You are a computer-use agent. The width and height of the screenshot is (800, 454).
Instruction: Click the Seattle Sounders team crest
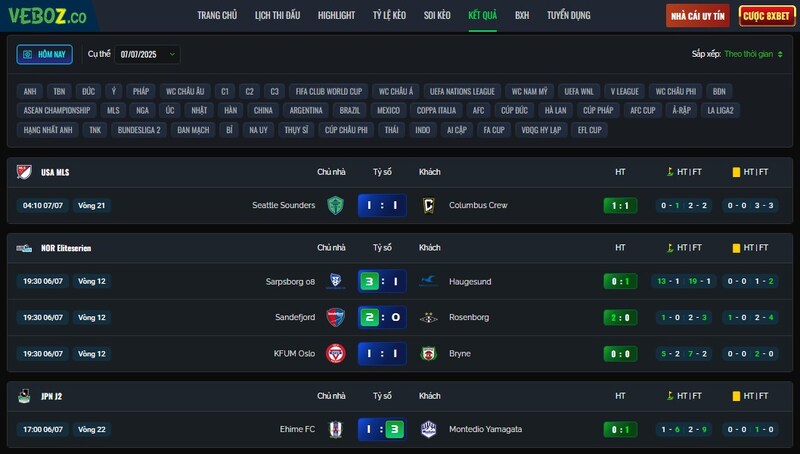335,206
